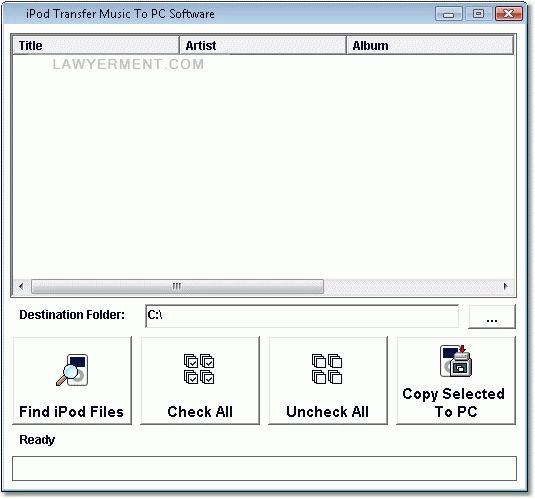Sort the list by Title column
The width and height of the screenshot is (535, 499).
pyautogui.click(x=96, y=45)
